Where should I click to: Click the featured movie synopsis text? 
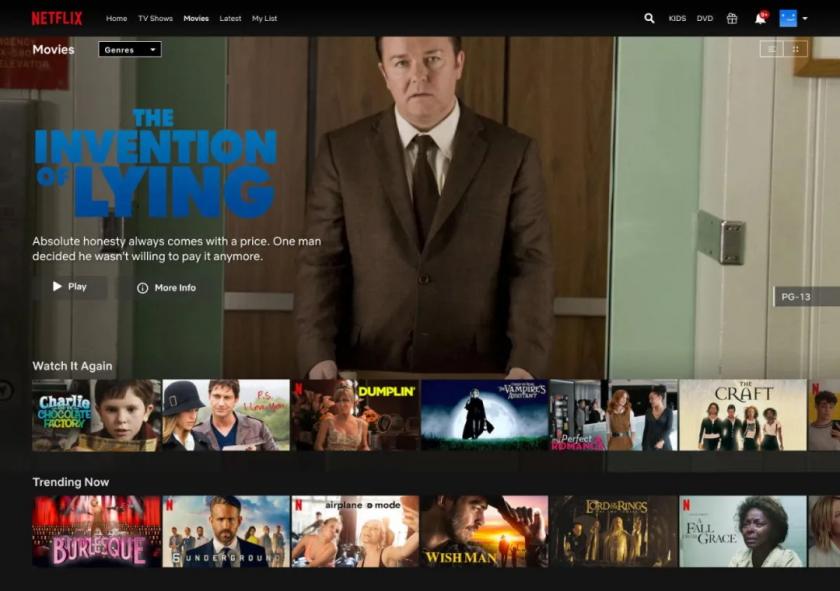click(x=177, y=249)
